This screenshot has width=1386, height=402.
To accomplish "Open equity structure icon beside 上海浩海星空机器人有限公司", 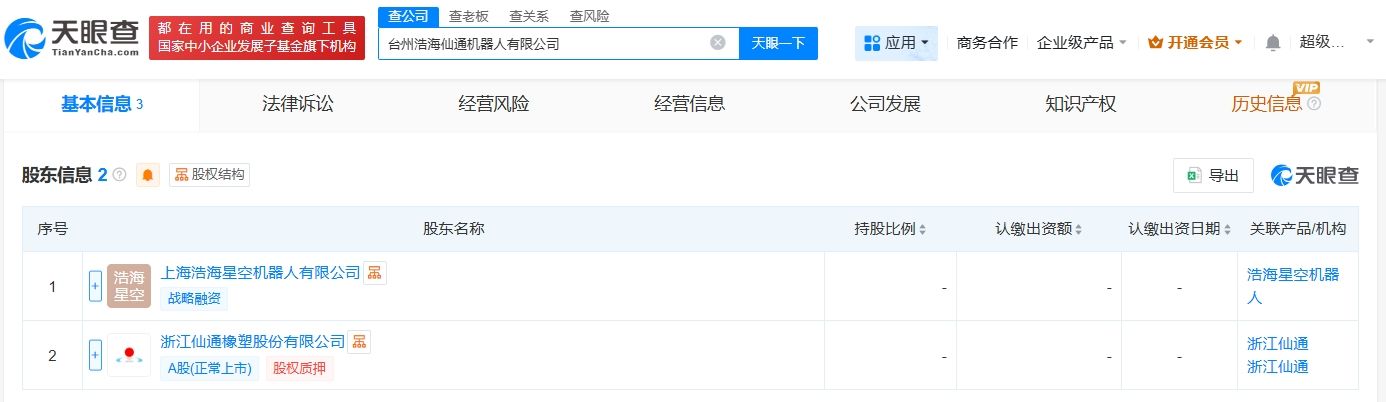I will click(x=374, y=273).
